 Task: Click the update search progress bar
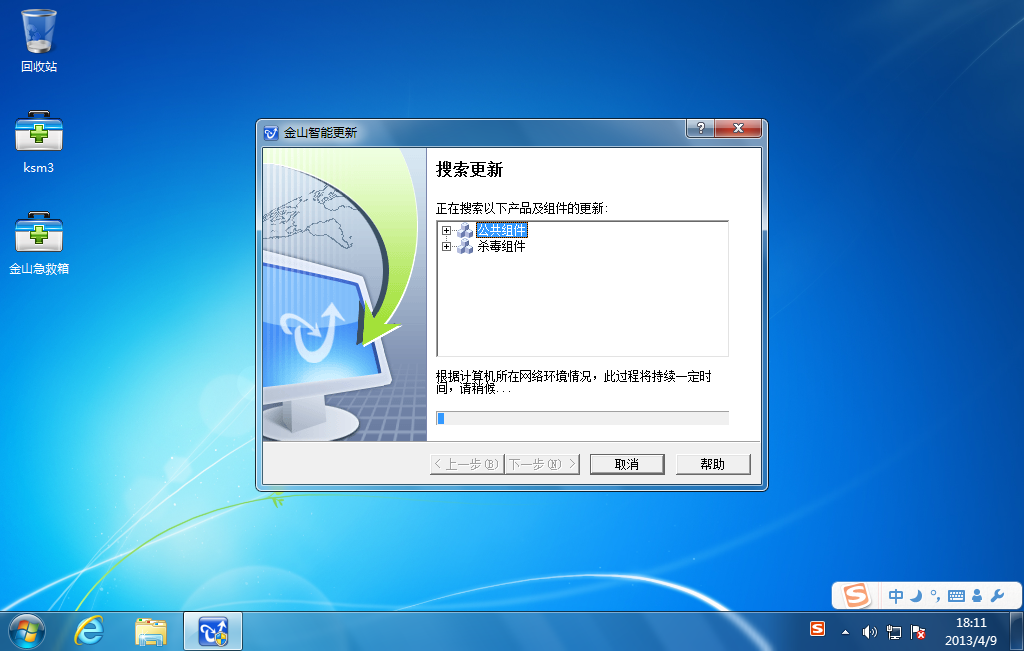[x=582, y=418]
